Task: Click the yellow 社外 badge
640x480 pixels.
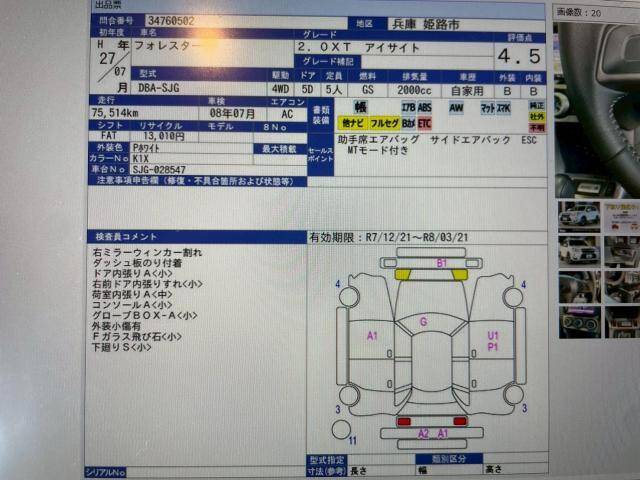Action: click(x=537, y=116)
